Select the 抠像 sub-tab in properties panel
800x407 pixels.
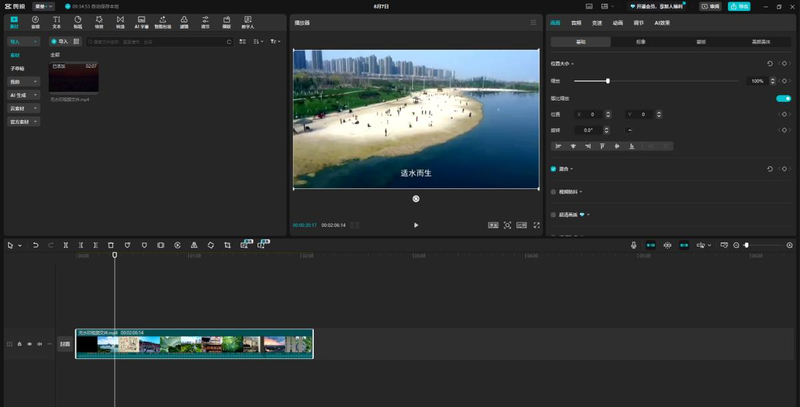pyautogui.click(x=640, y=42)
